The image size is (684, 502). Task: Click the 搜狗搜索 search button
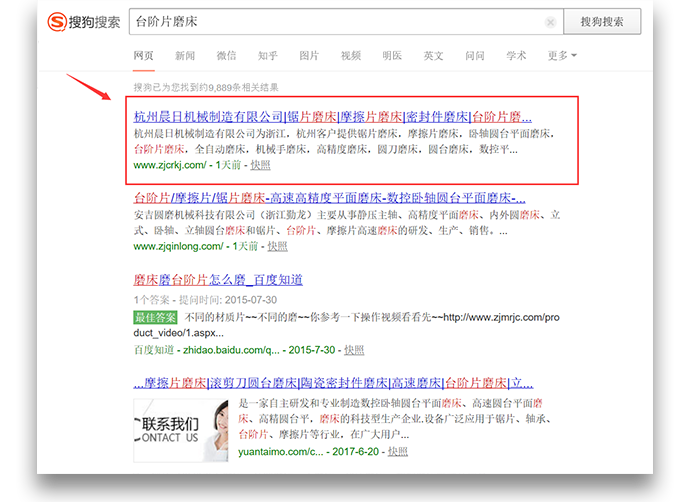coord(601,22)
